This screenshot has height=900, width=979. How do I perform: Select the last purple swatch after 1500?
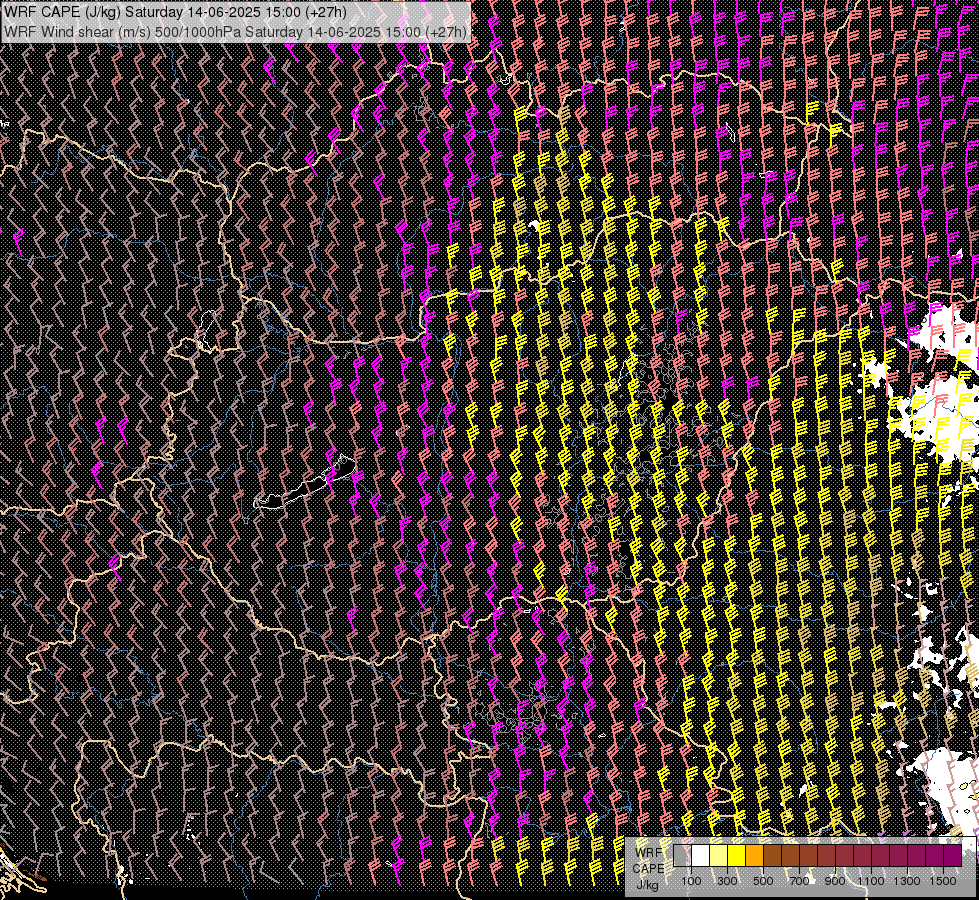pos(953,856)
